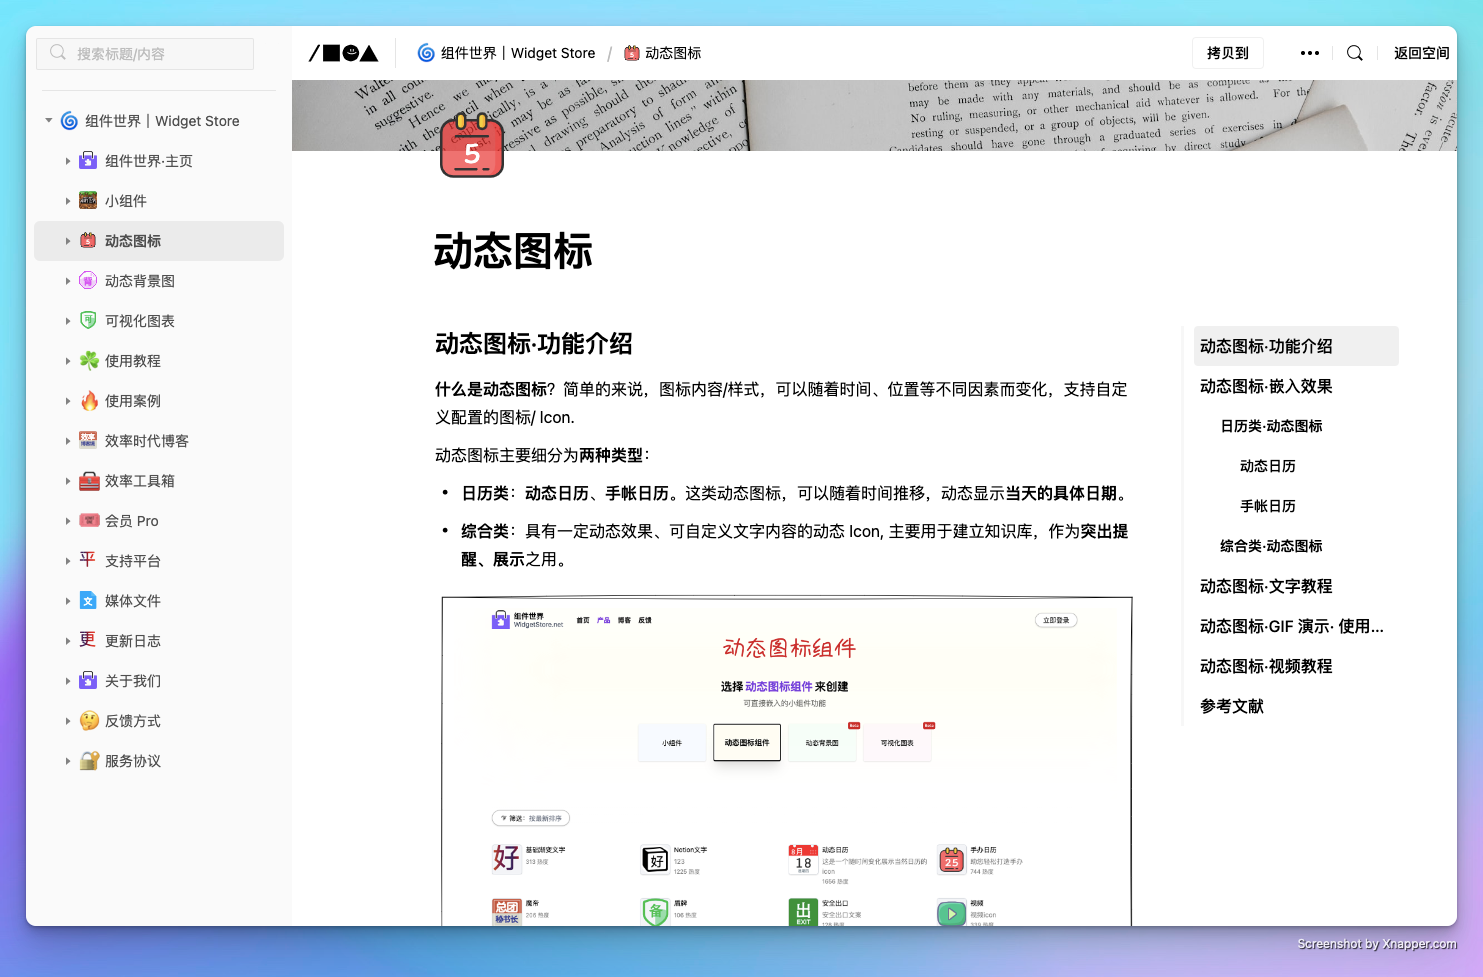
Task: Expand the 小组件 sidebar item
Action: point(67,200)
